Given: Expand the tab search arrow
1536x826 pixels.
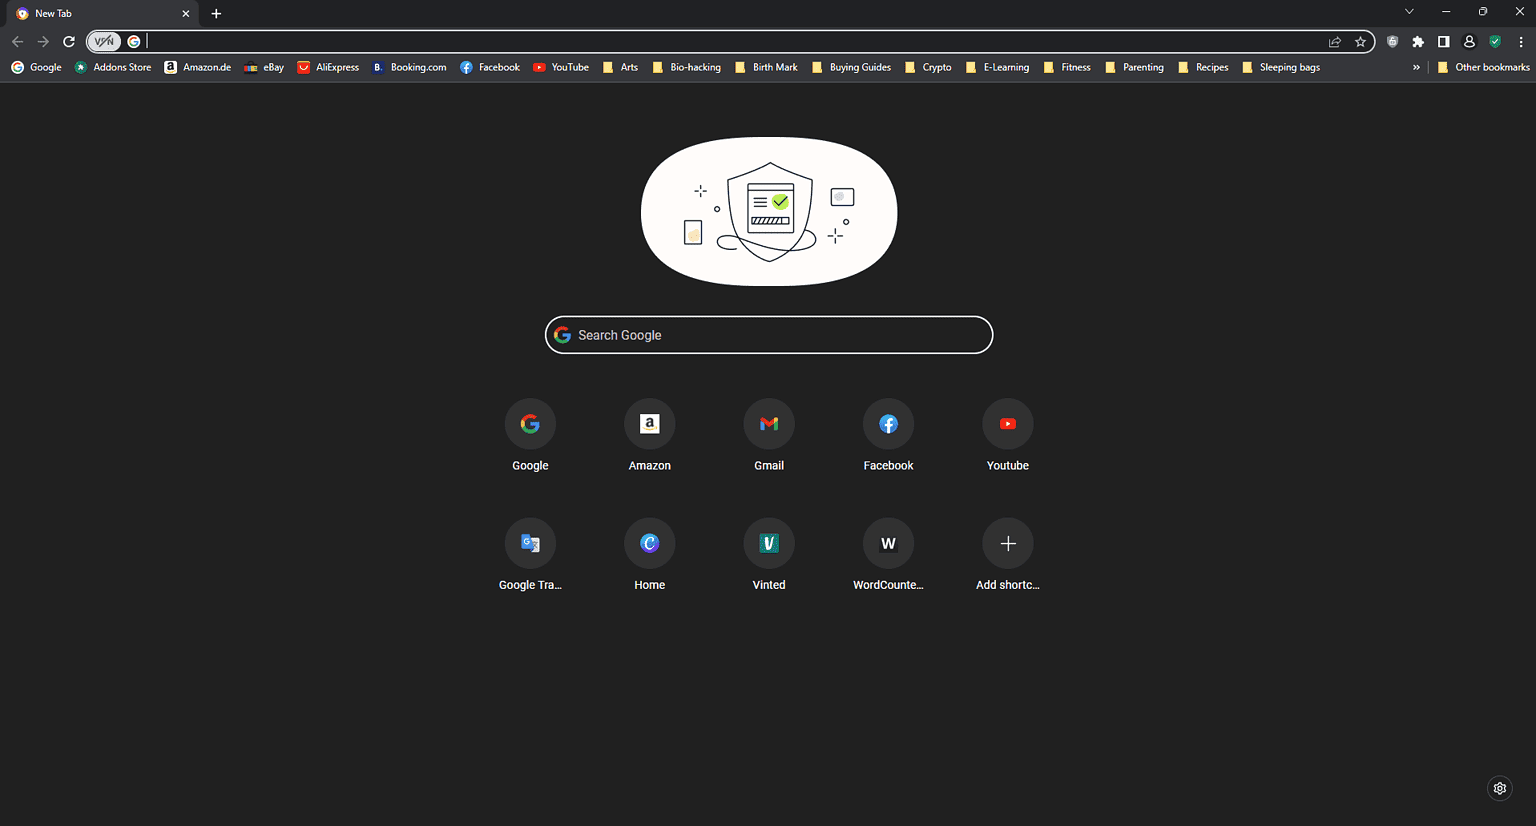Looking at the screenshot, I should point(1409,11).
